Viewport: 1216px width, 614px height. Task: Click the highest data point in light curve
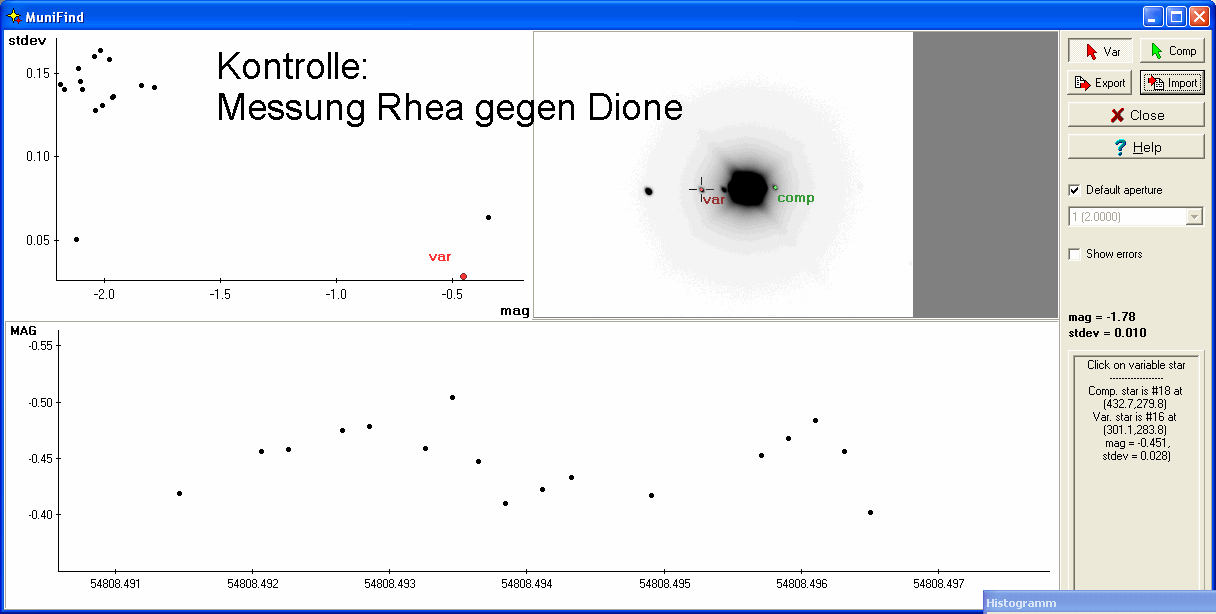coord(452,397)
